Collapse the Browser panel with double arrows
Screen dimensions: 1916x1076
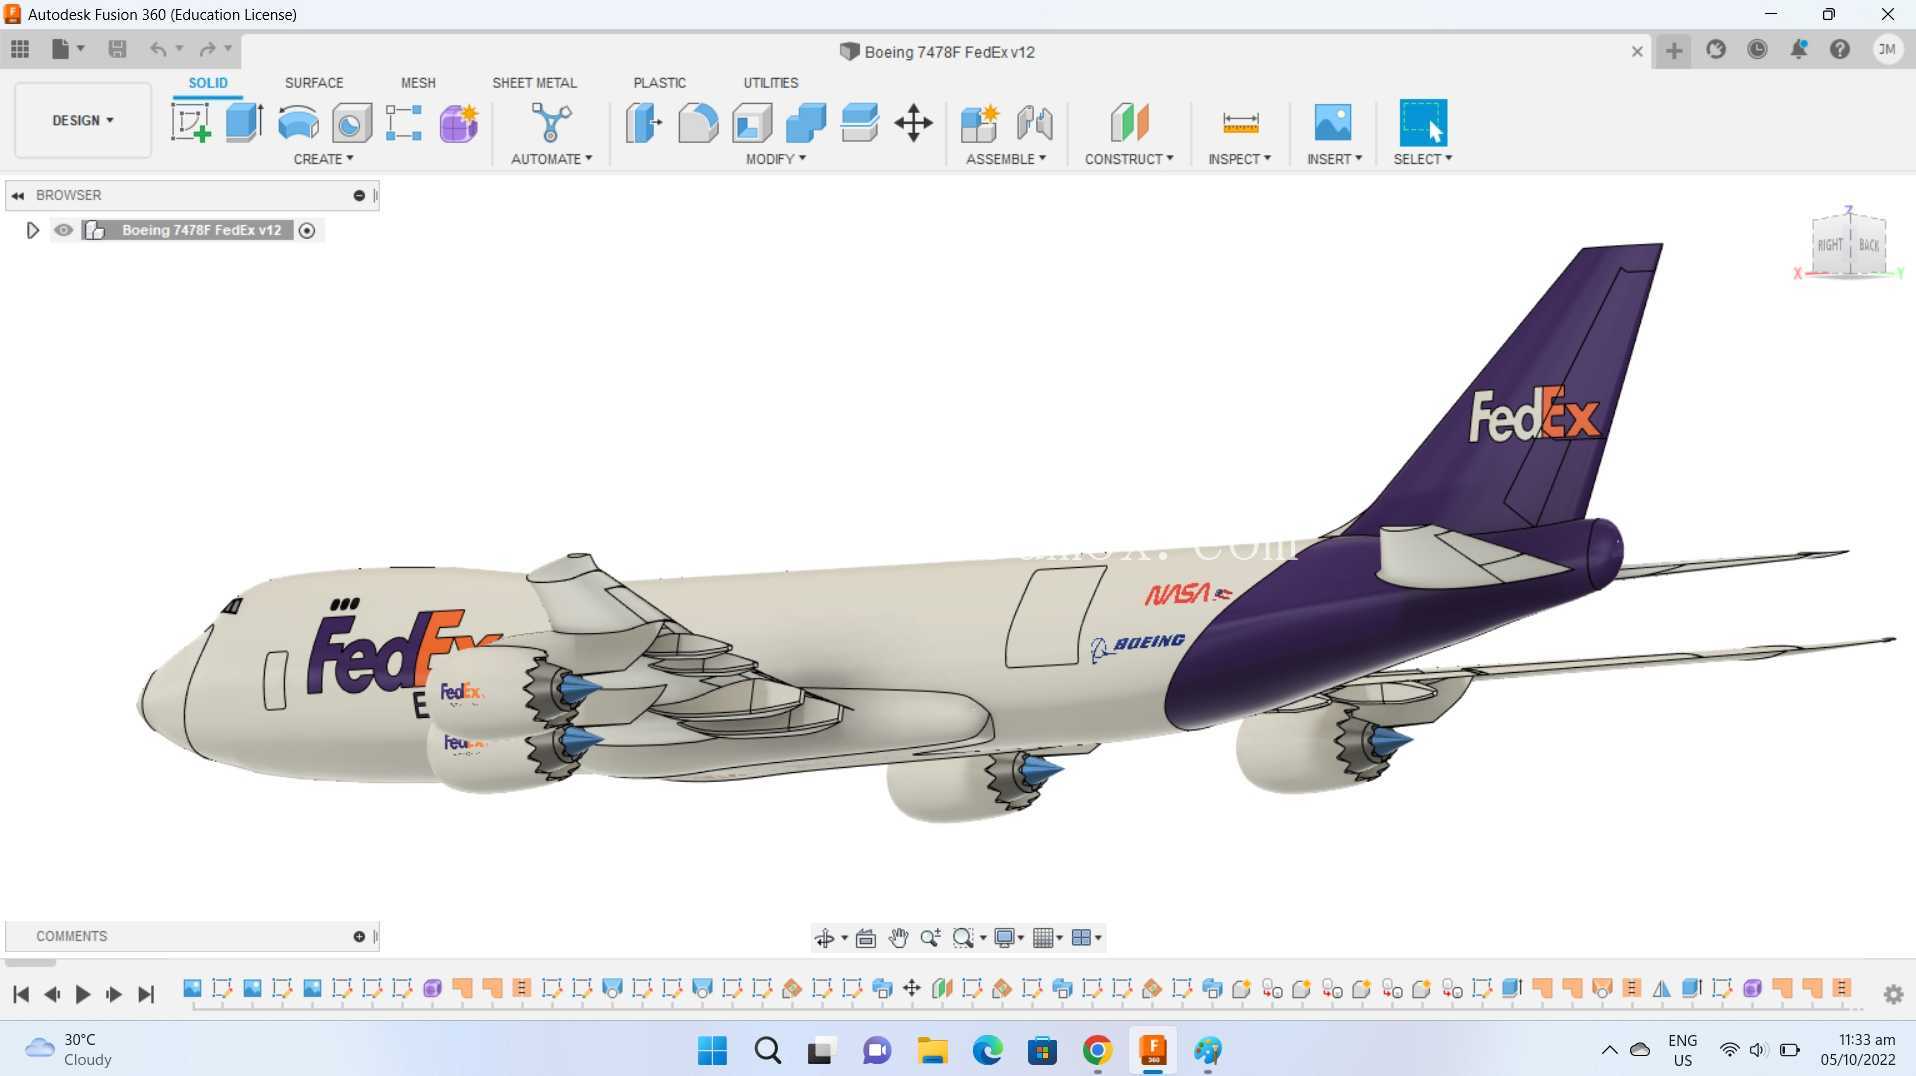pyautogui.click(x=18, y=196)
